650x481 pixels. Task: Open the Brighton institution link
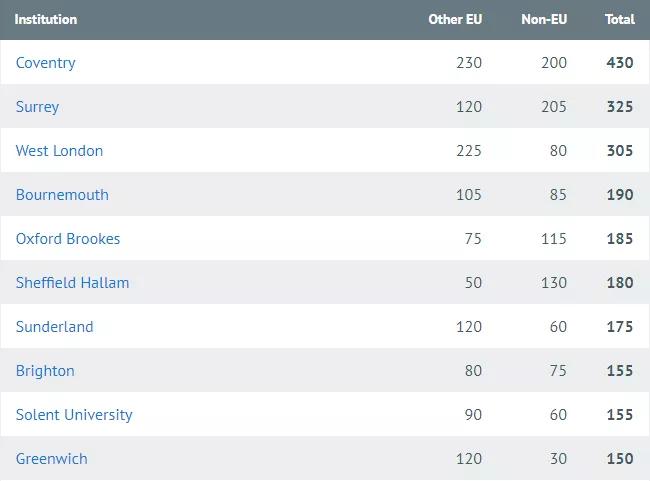click(45, 371)
